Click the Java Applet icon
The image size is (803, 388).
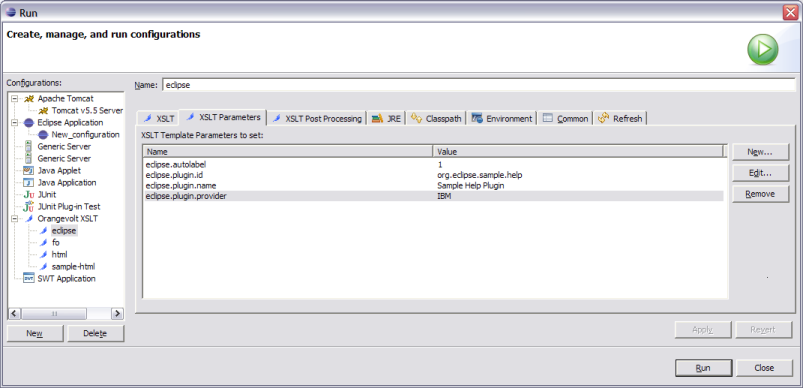(x=29, y=170)
